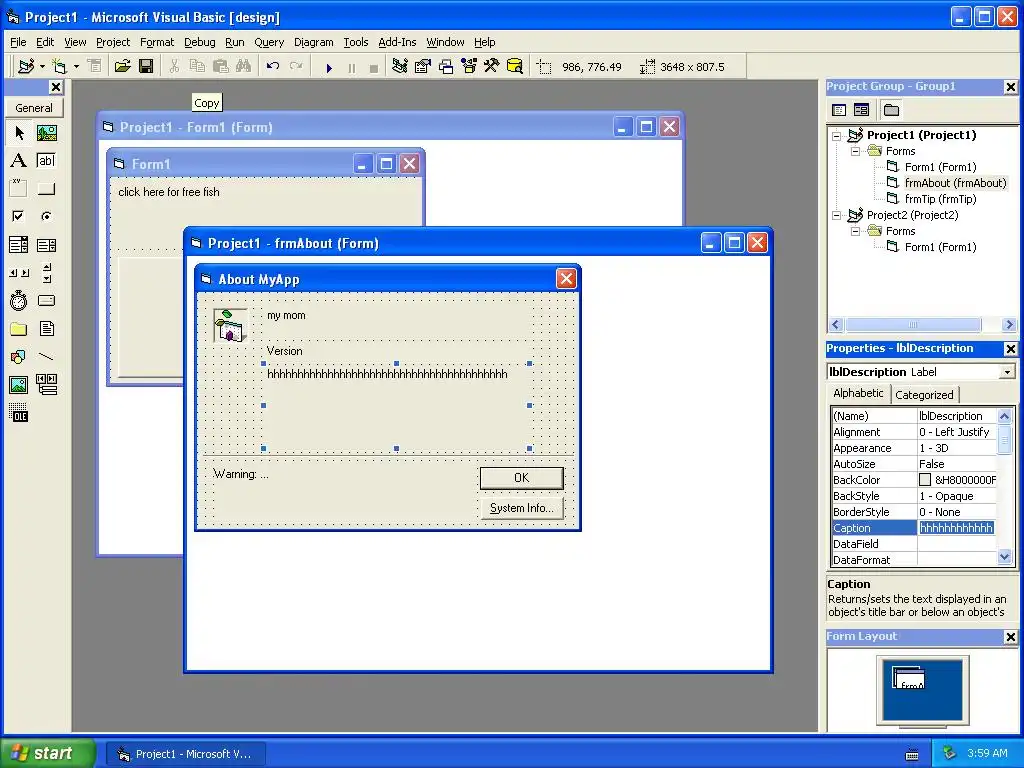Select the OLE container control tool
The height and width of the screenshot is (768, 1024).
(x=19, y=413)
